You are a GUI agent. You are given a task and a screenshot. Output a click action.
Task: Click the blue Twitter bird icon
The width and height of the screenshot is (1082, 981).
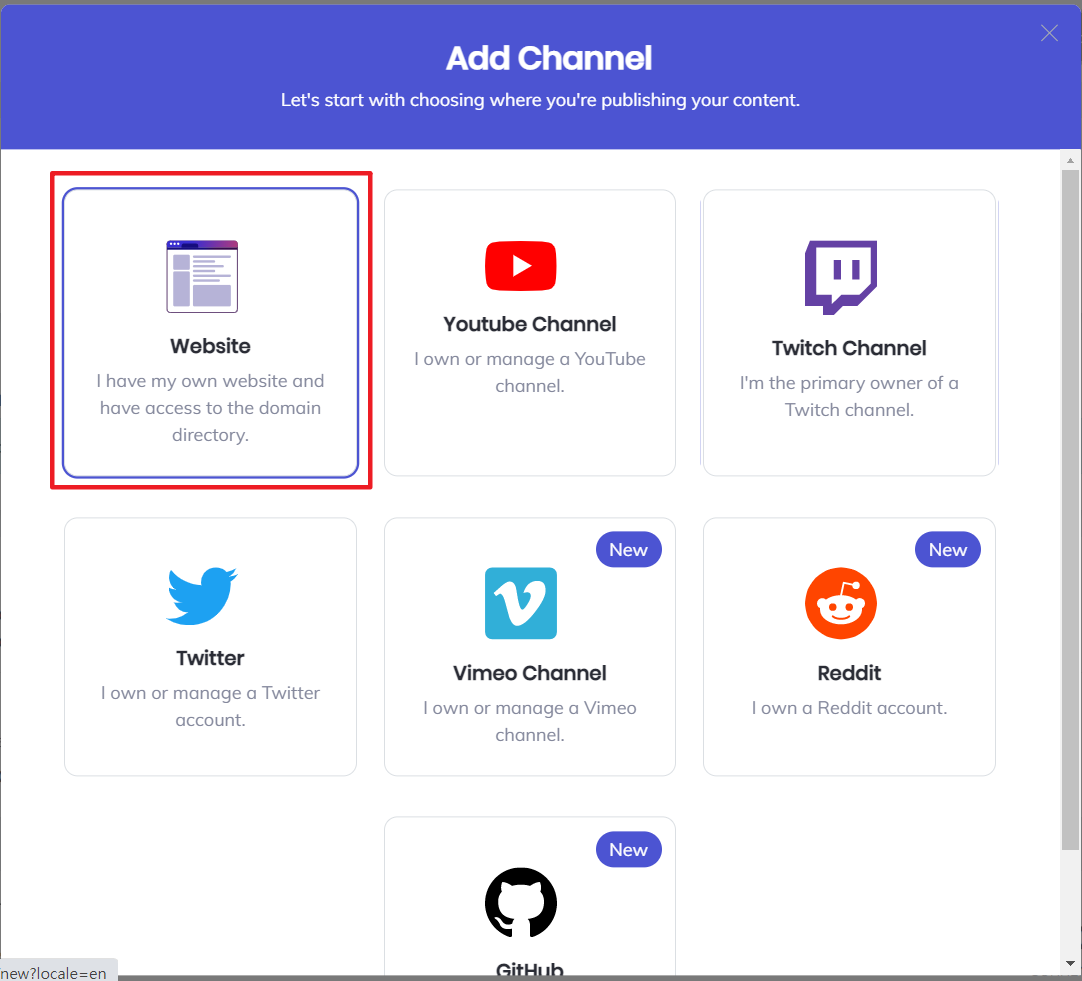(x=202, y=597)
